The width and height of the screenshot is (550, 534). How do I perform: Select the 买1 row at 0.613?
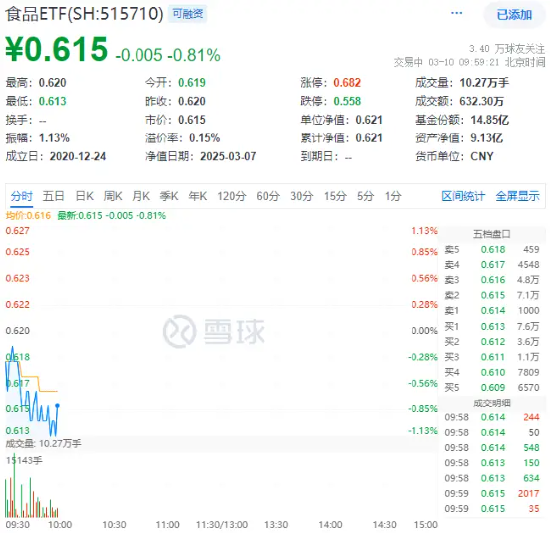[492, 326]
